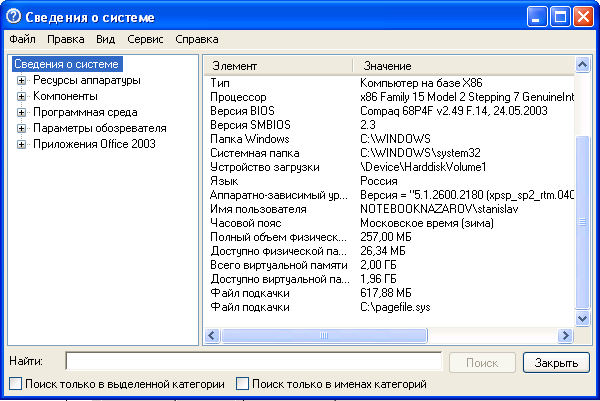Select the Сведения о системе root node
The height and width of the screenshot is (401, 600).
click(x=67, y=64)
